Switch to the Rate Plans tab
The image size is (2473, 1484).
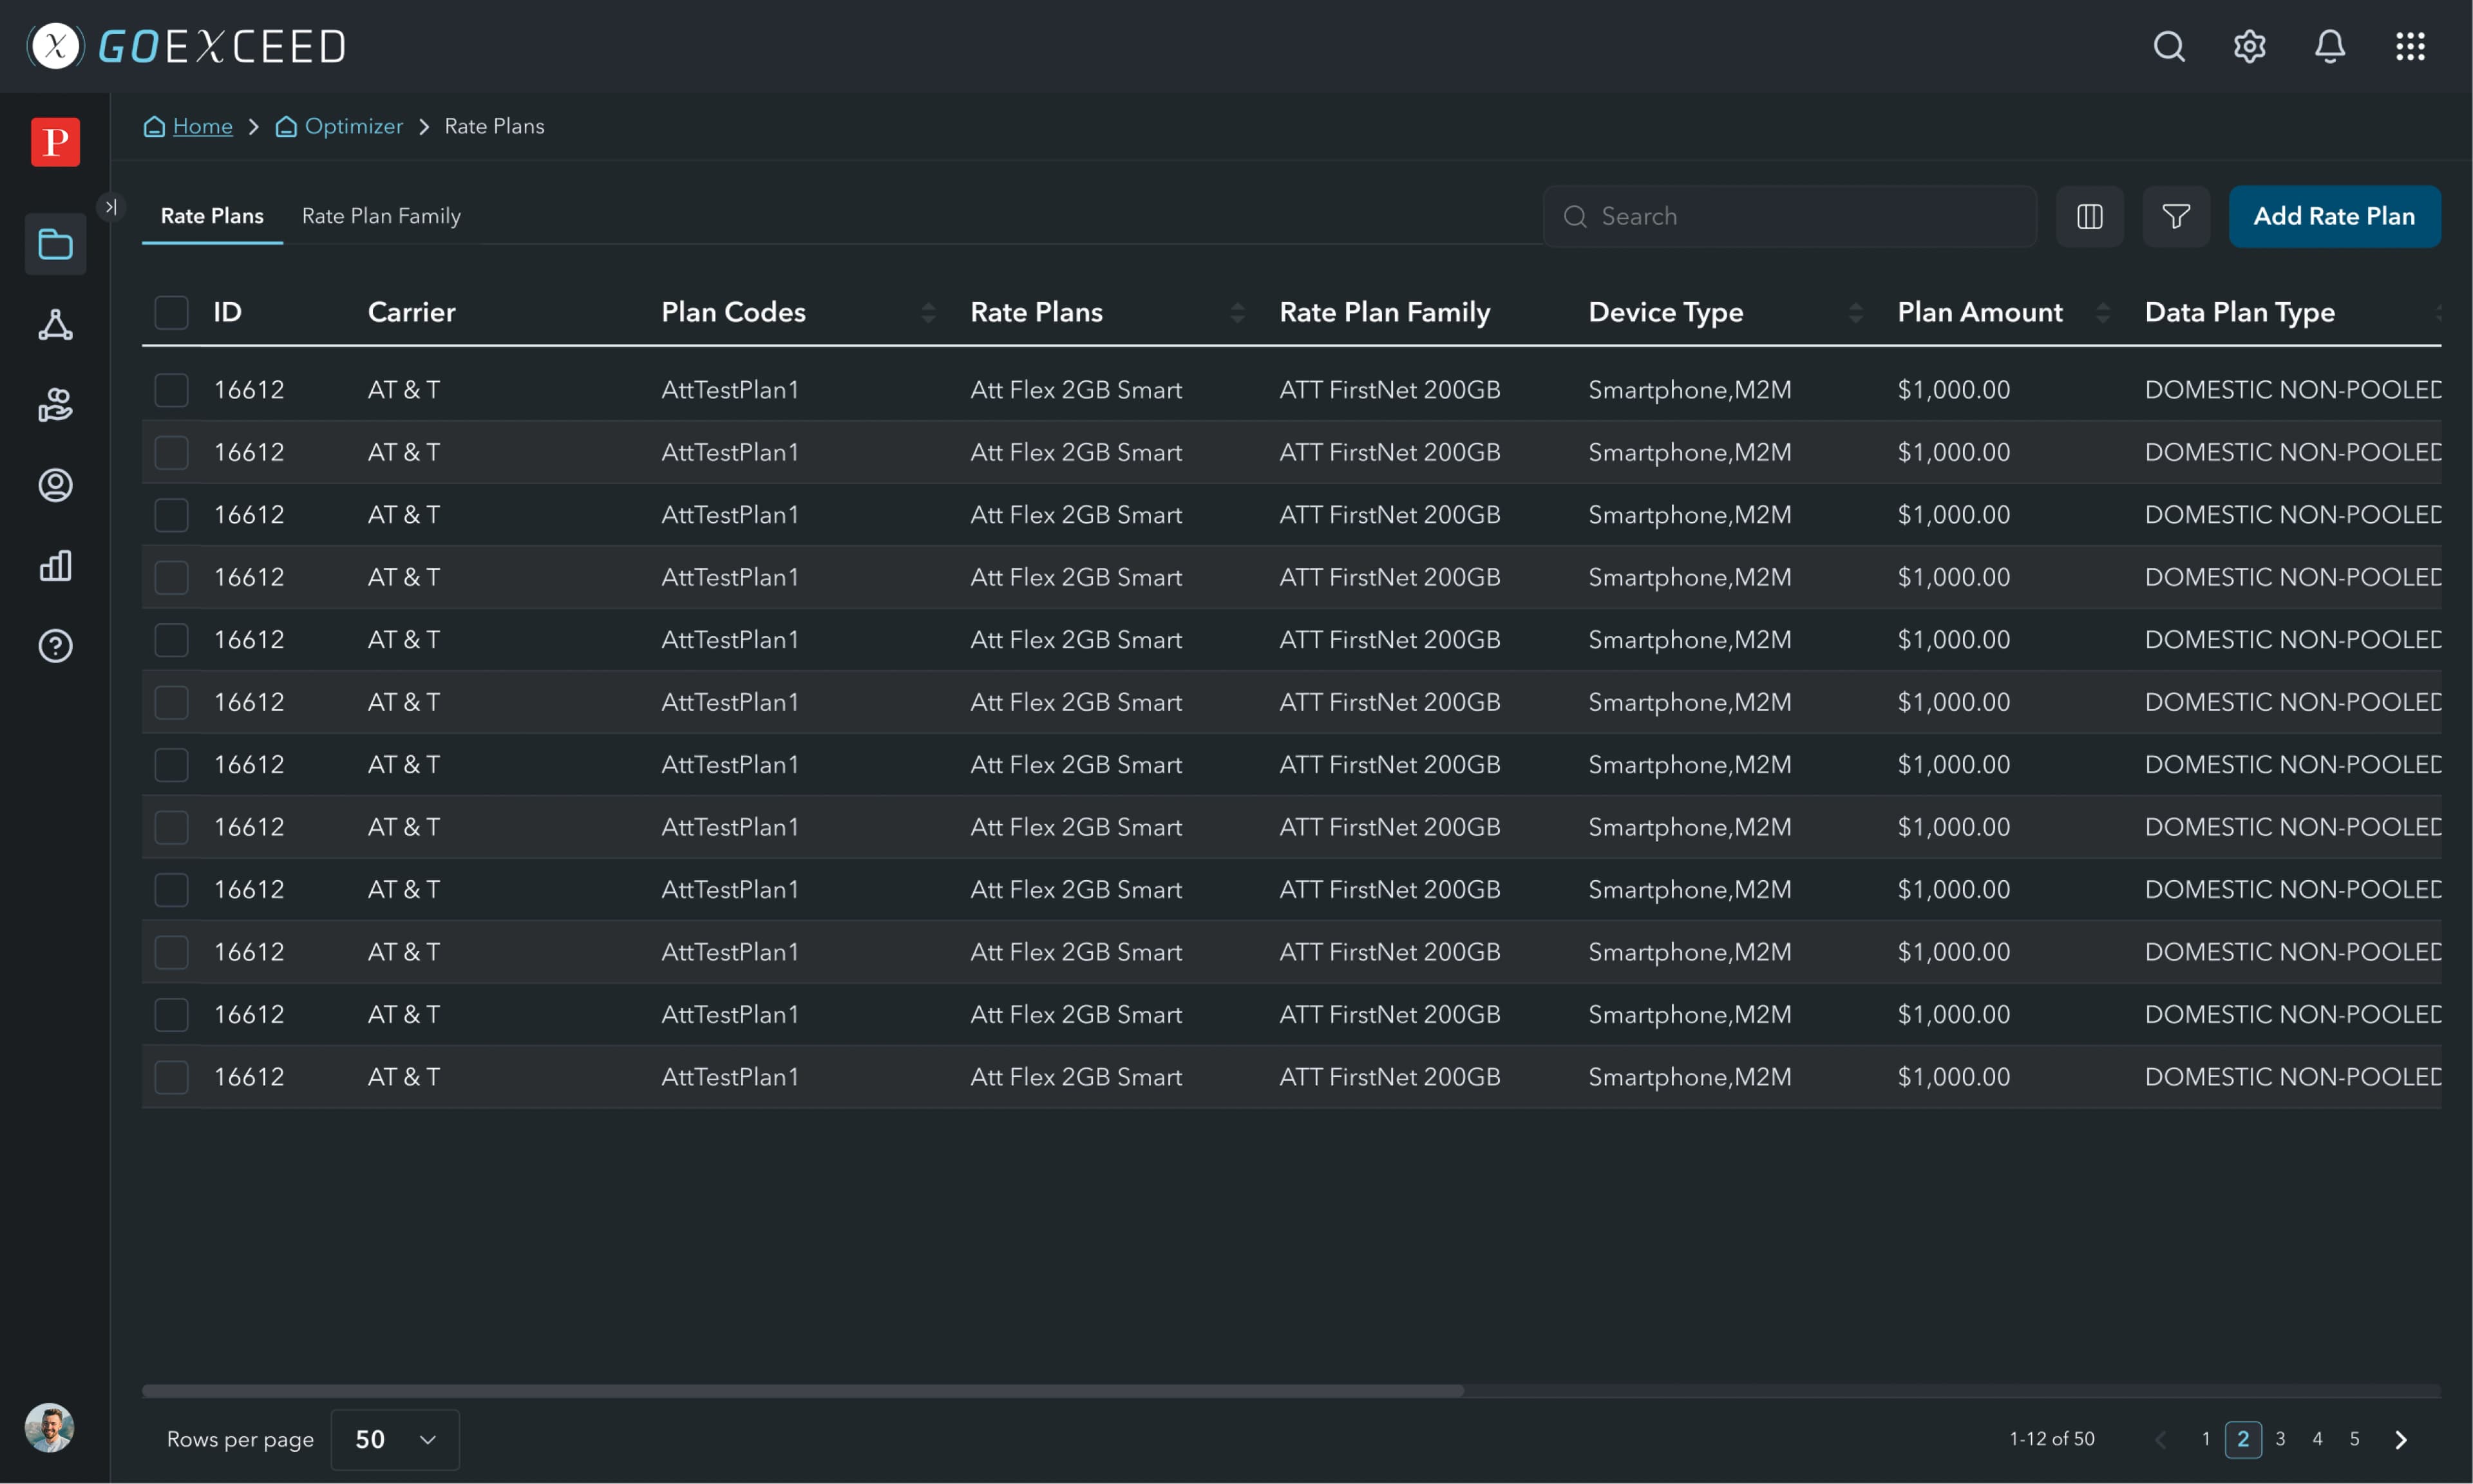212,216
